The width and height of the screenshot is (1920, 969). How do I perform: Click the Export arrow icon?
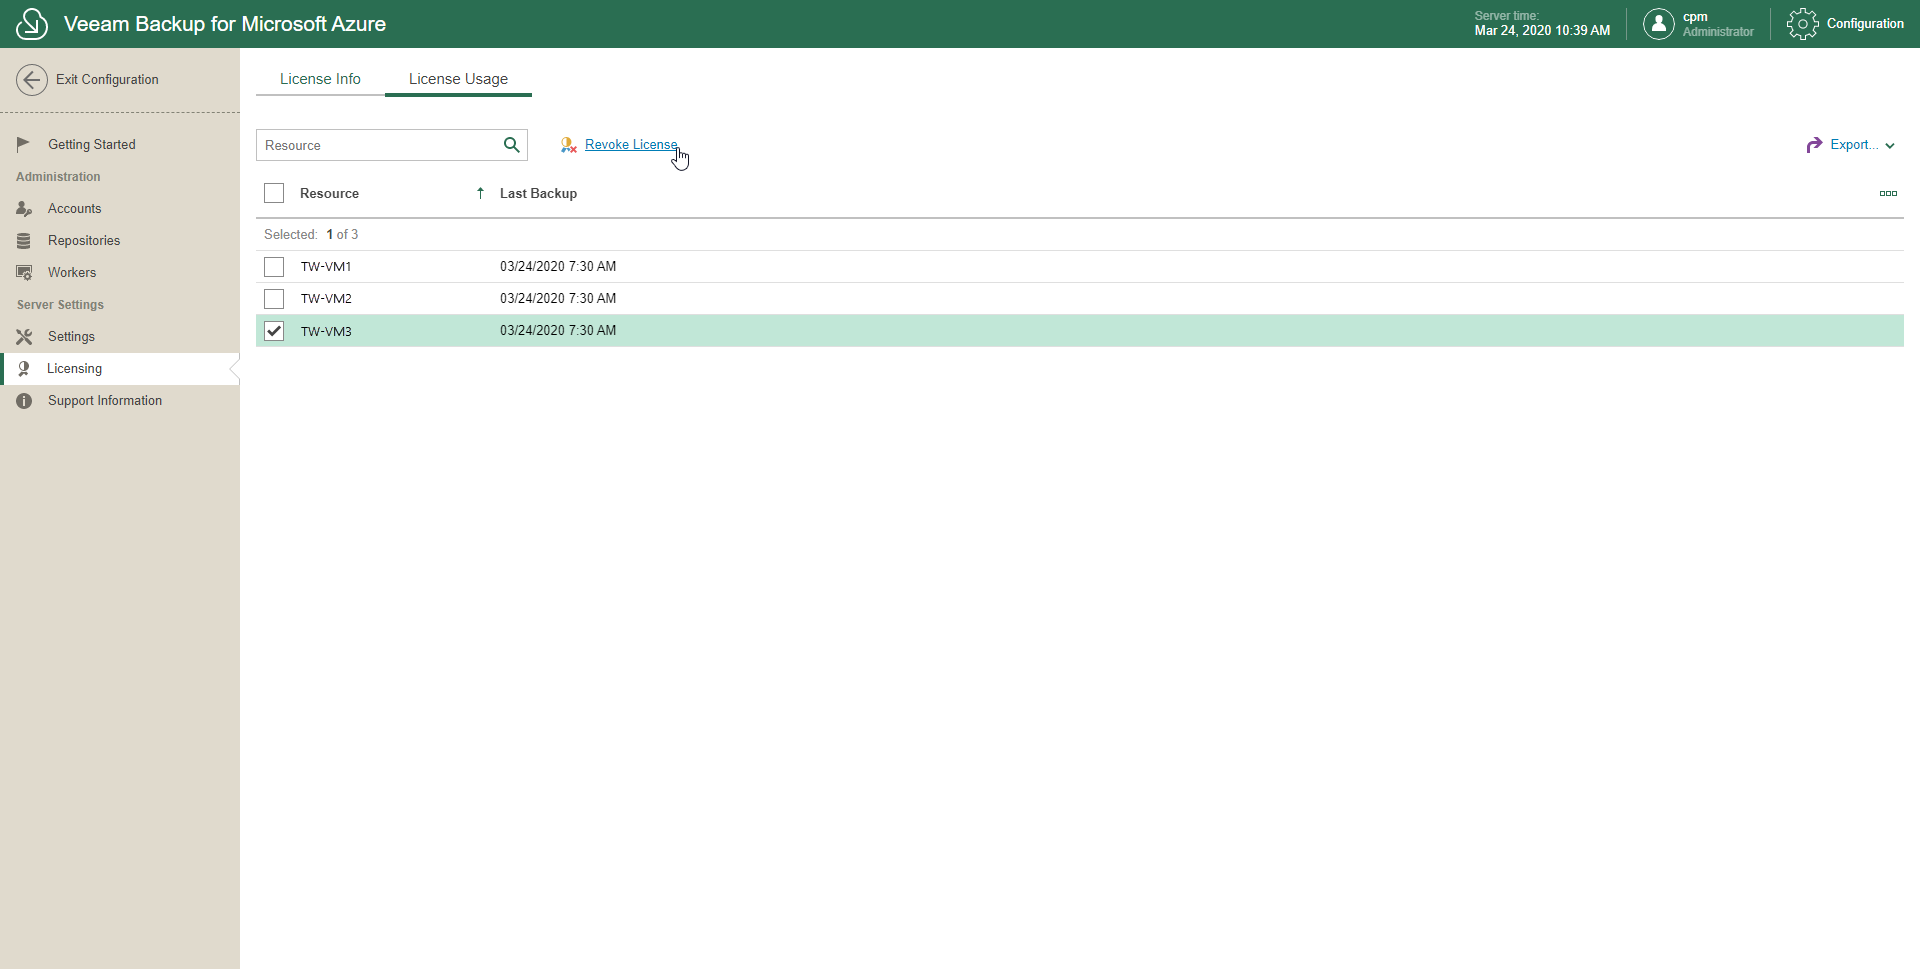pyautogui.click(x=1814, y=145)
